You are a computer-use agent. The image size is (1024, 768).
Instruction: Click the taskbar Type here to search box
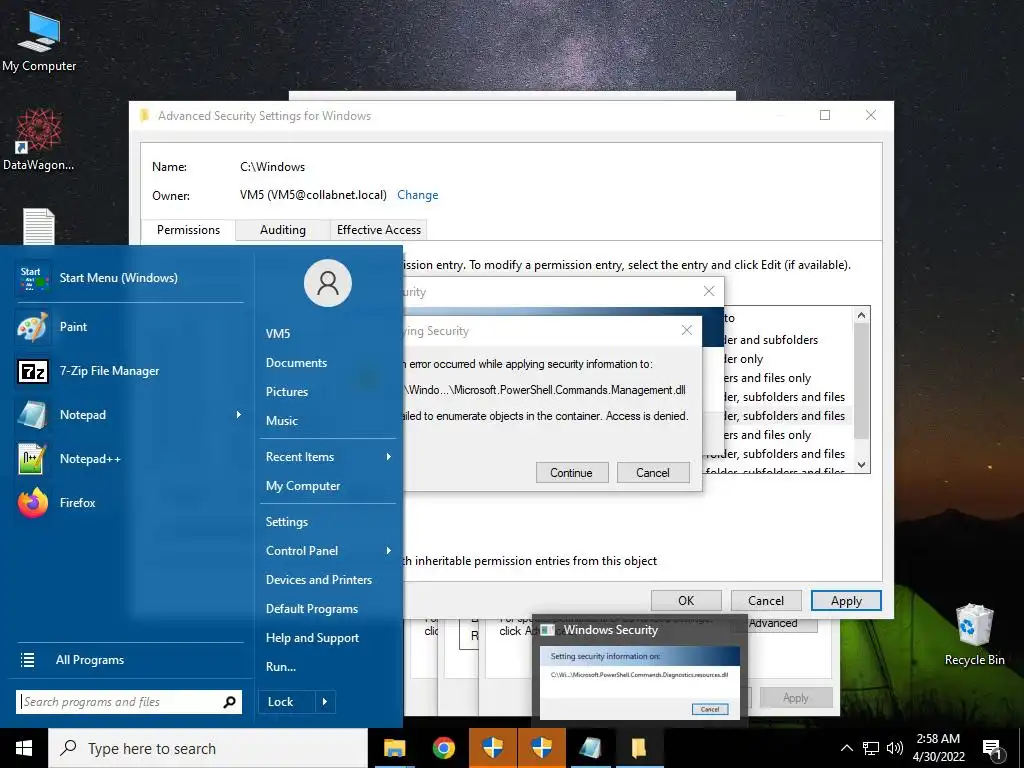click(x=208, y=748)
